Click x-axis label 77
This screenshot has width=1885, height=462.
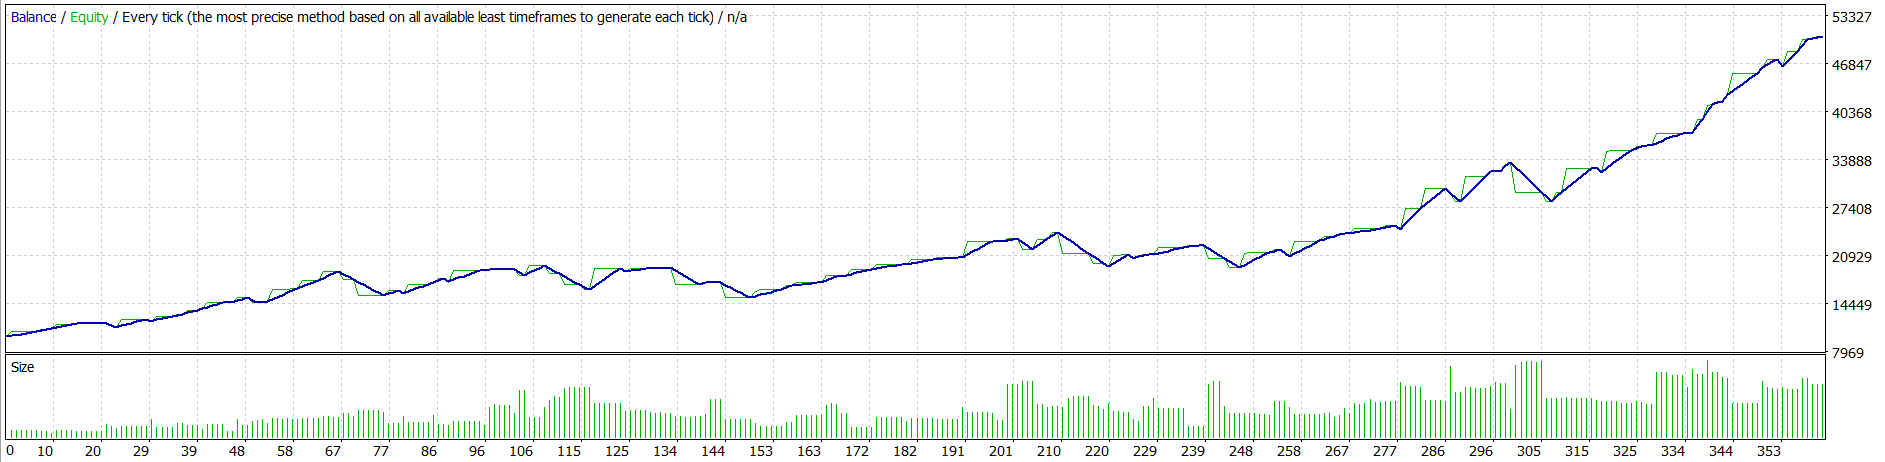[x=381, y=451]
